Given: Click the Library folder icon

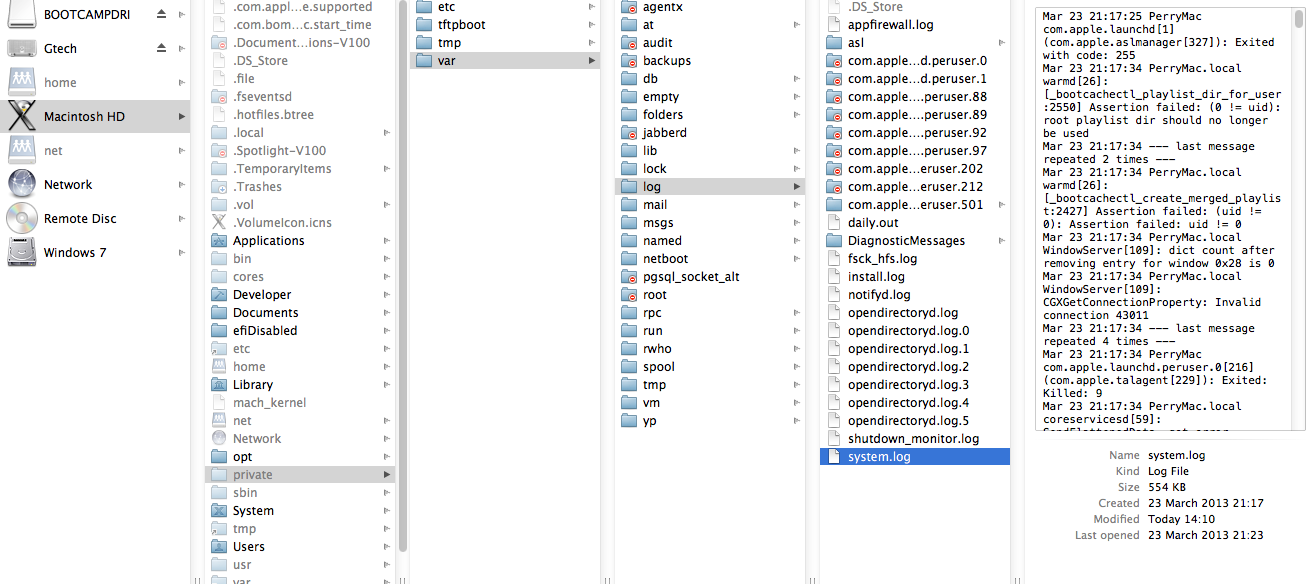Looking at the screenshot, I should pos(220,384).
